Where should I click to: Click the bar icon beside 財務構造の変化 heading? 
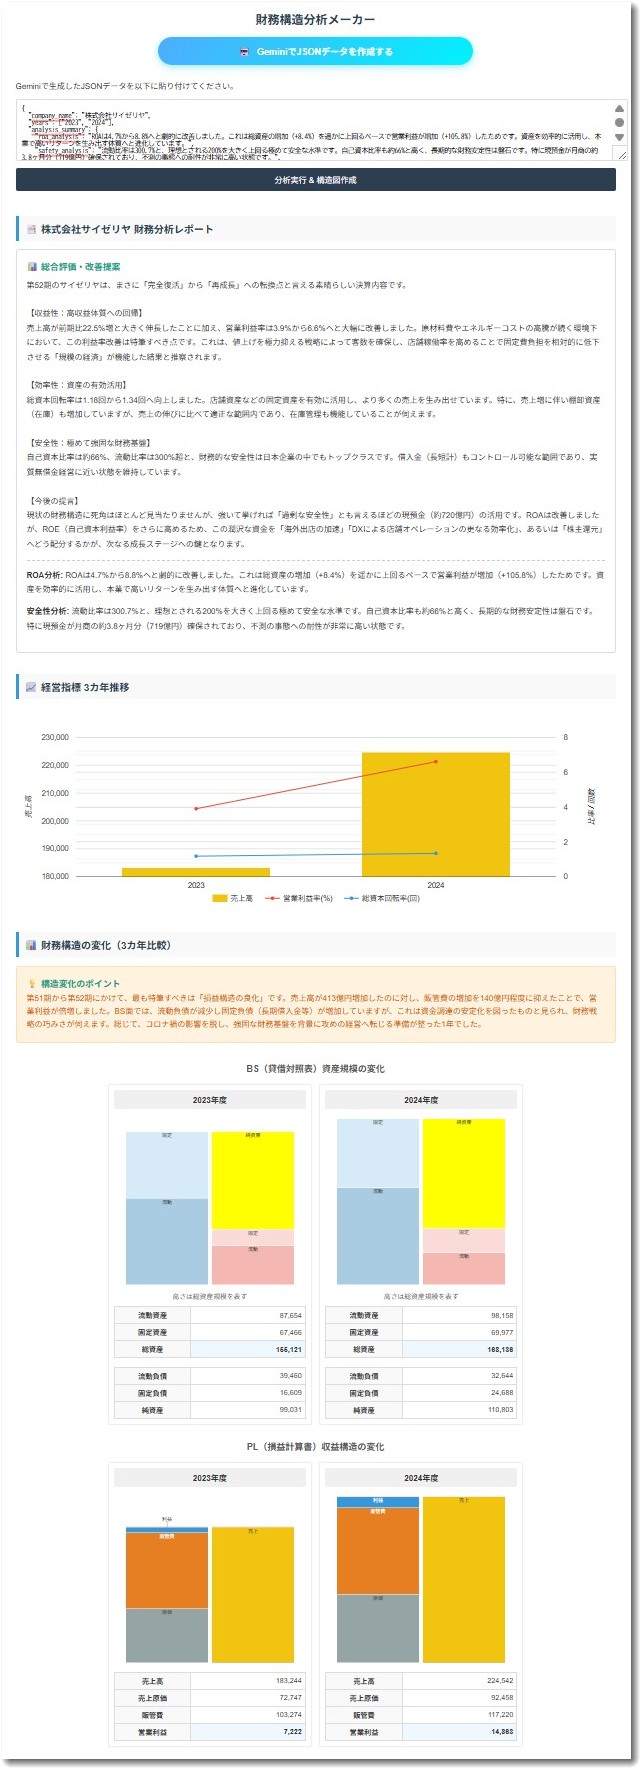(31, 945)
